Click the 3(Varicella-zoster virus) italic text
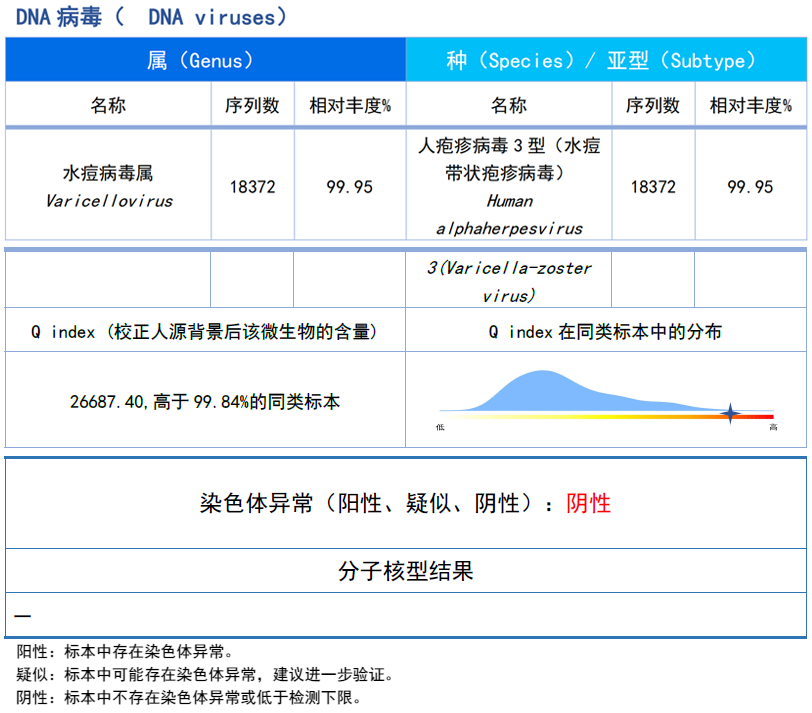Image resolution: width=812 pixels, height=713 pixels. click(x=508, y=281)
